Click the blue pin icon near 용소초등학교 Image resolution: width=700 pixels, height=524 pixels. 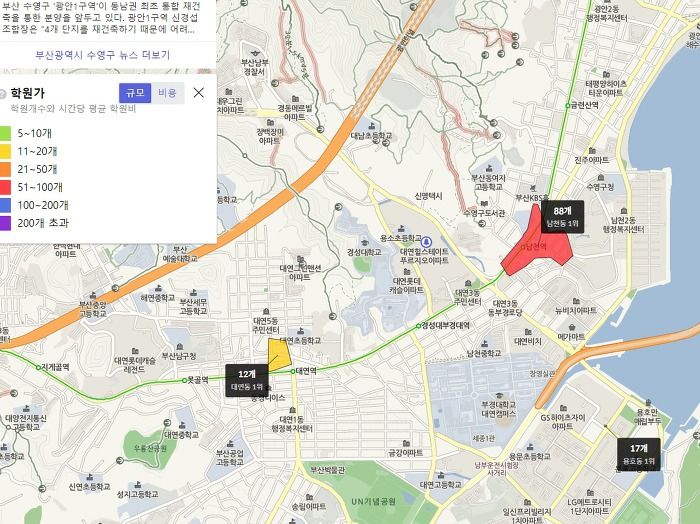coord(427,242)
